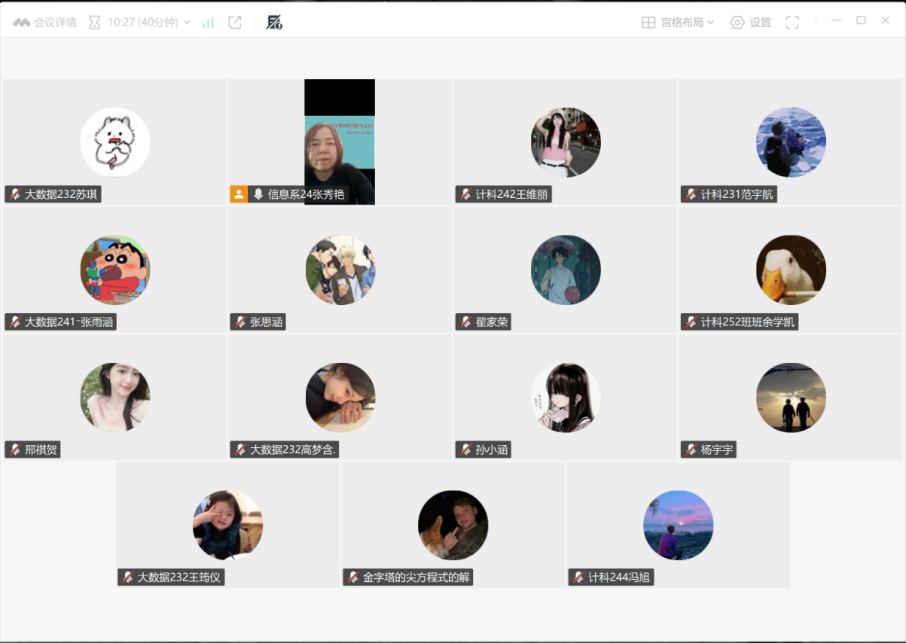Click the share/pop-out arrow icon

point(235,22)
